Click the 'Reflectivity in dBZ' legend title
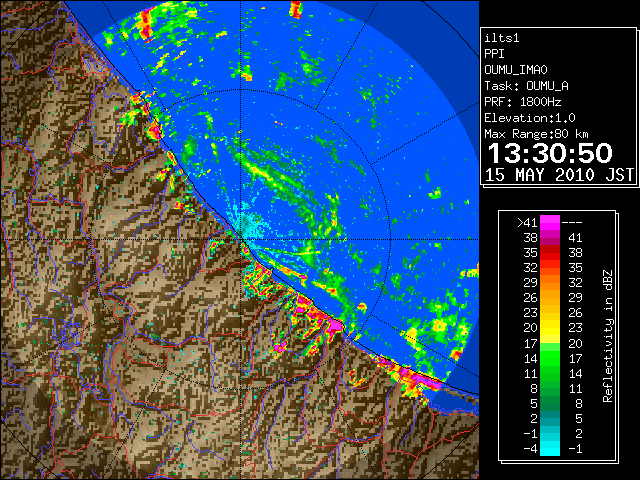Viewport: 640px width, 480px height. tap(608, 336)
